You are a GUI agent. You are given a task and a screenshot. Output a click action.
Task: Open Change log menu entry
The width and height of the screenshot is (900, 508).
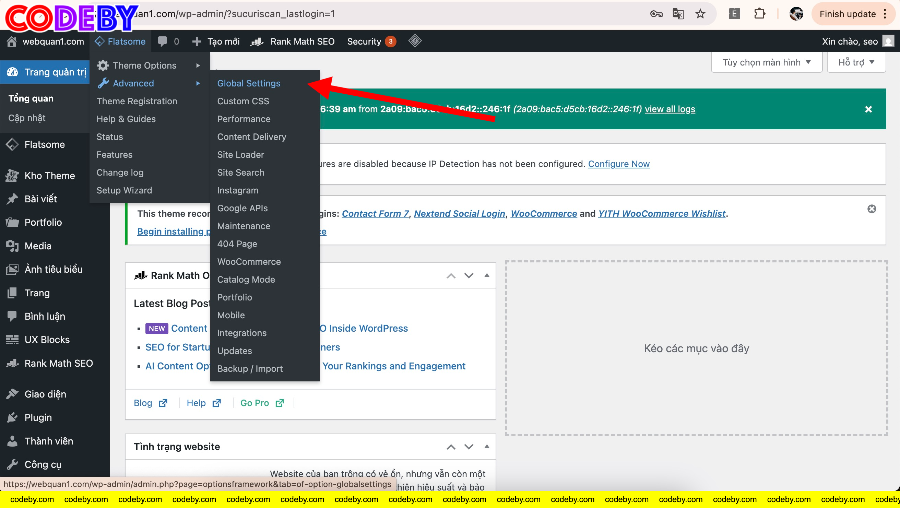[120, 172]
